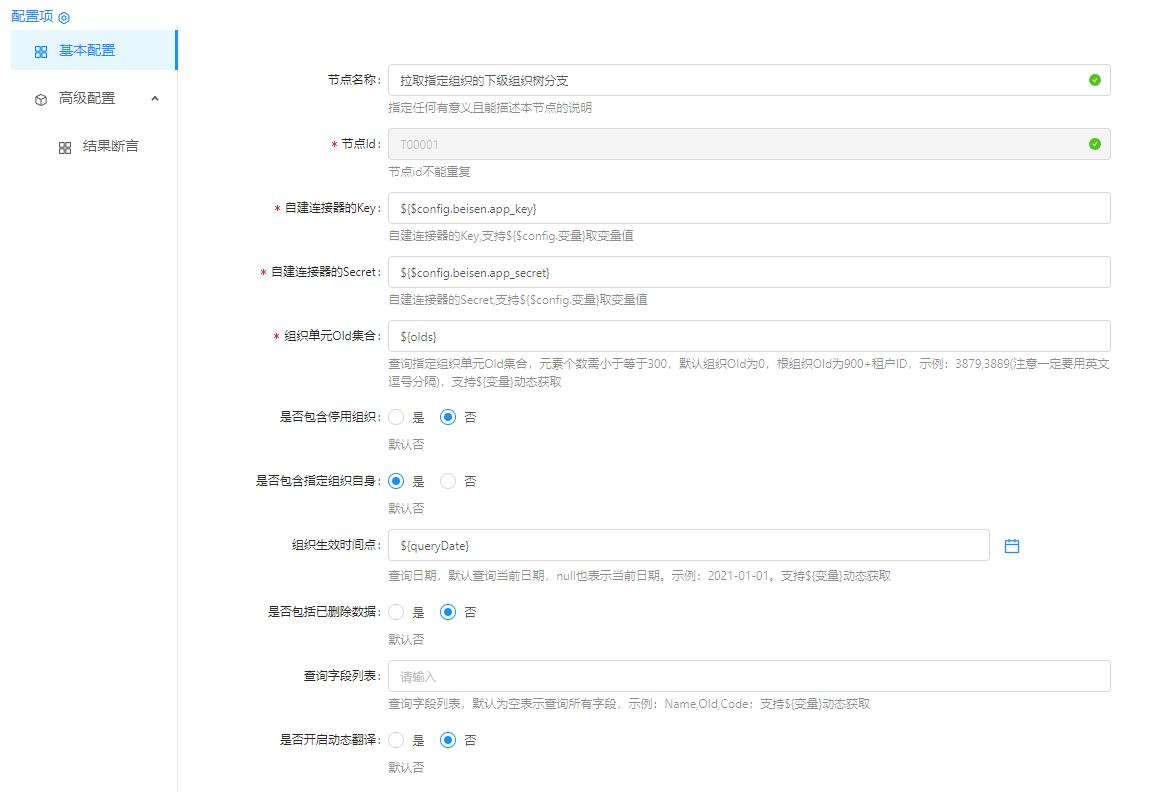Click the grid icon next to 基本配置
The image size is (1174, 792).
pos(40,51)
